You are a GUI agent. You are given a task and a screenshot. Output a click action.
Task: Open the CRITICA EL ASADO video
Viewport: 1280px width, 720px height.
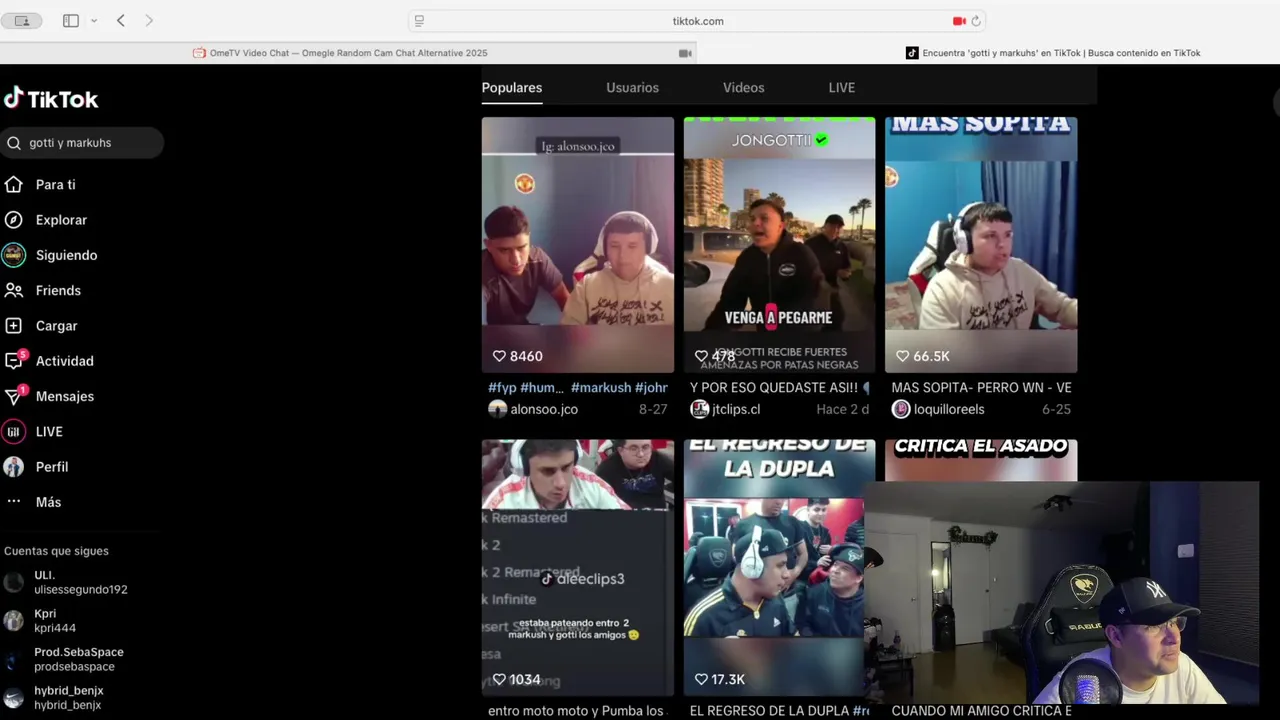pyautogui.click(x=981, y=461)
